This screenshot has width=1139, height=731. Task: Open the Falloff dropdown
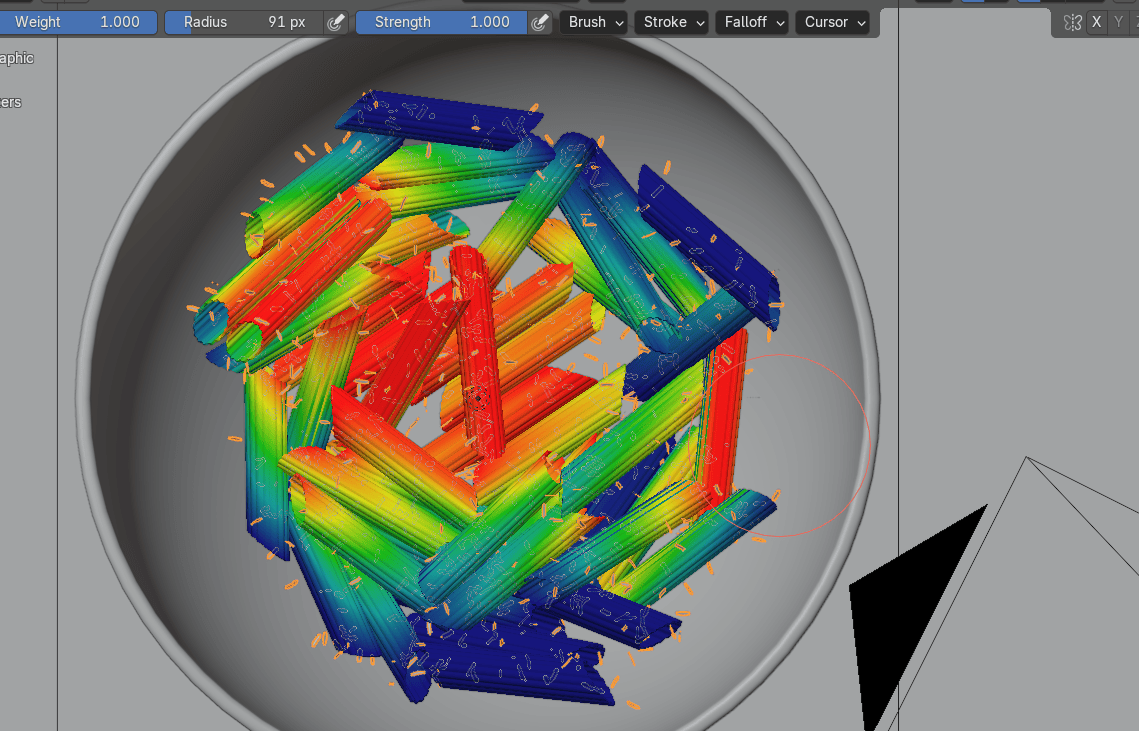[752, 22]
